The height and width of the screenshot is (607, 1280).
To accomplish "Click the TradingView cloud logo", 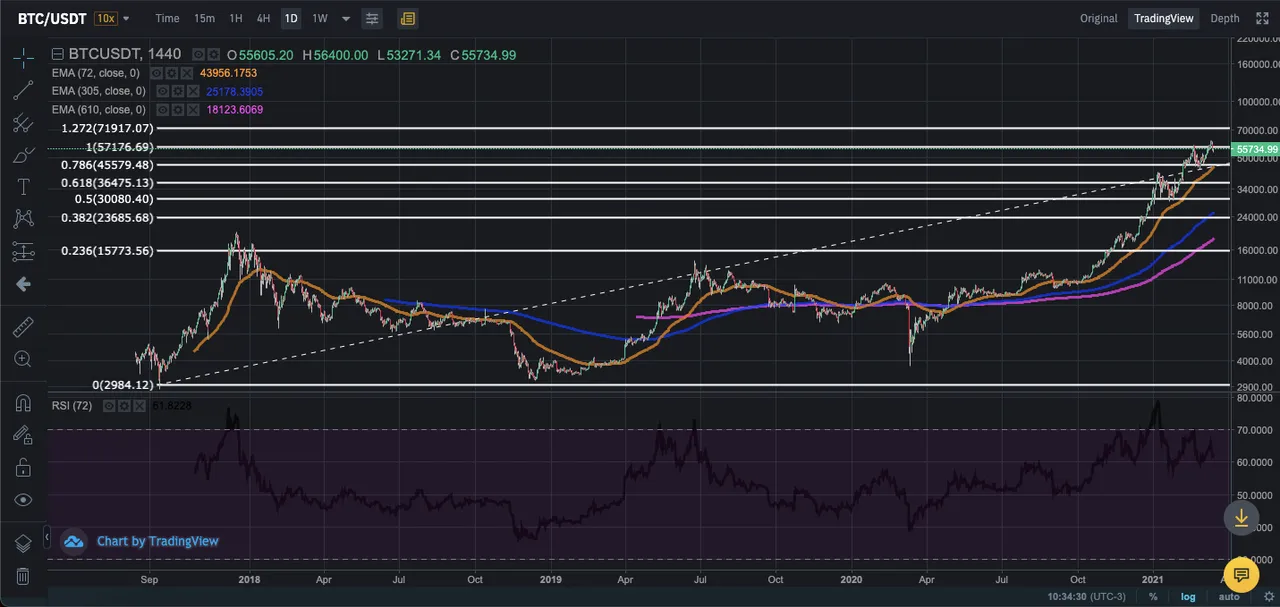I will point(74,541).
